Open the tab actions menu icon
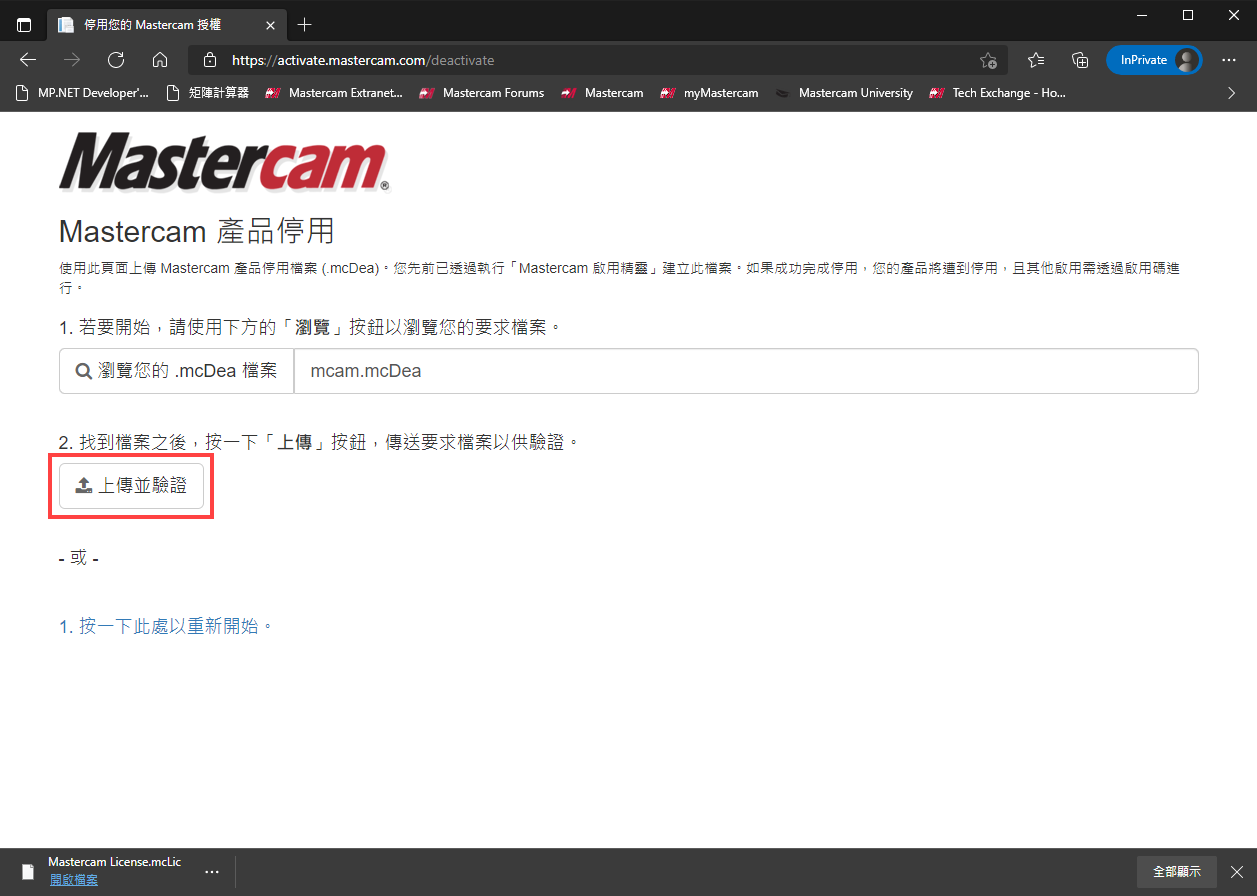The width and height of the screenshot is (1257, 896). 24,24
